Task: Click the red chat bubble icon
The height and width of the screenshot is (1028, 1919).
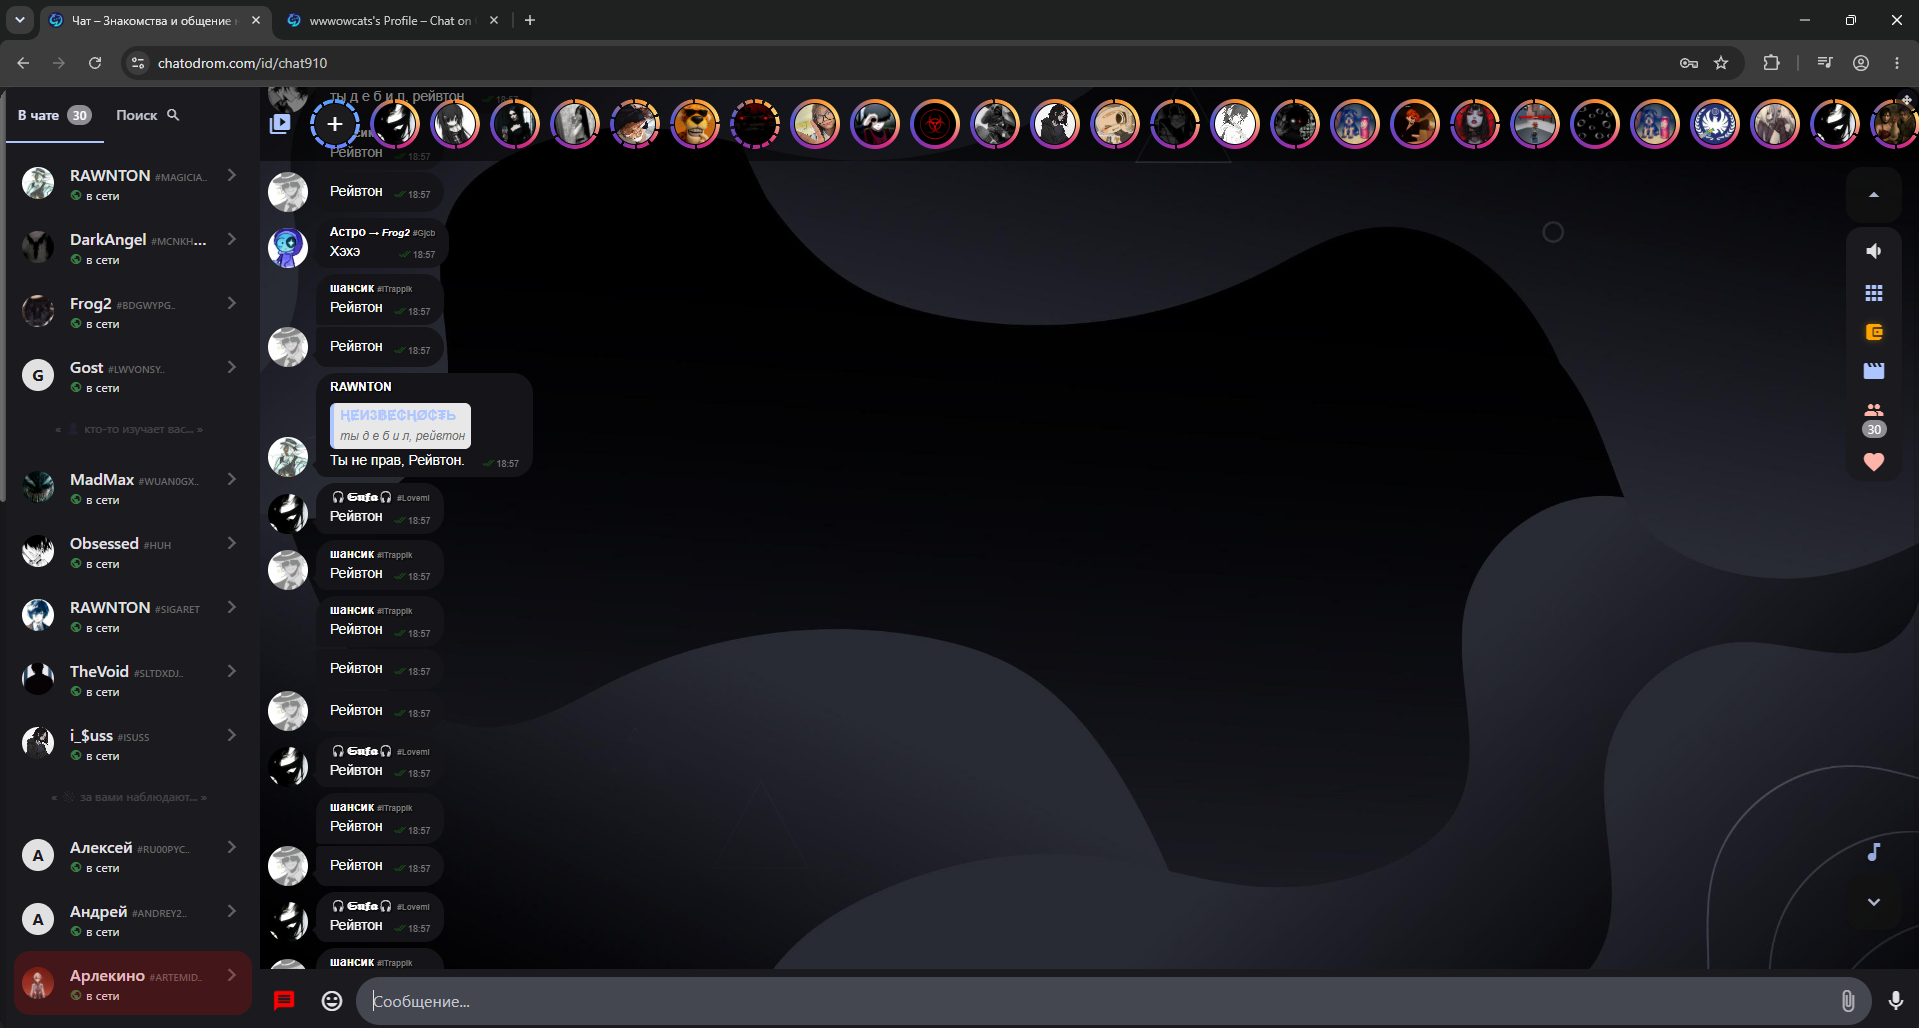Action: click(x=284, y=1001)
